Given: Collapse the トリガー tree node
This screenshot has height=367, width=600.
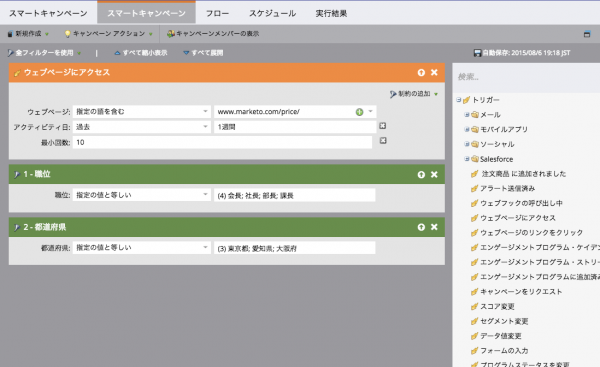Looking at the screenshot, I should 458,100.
